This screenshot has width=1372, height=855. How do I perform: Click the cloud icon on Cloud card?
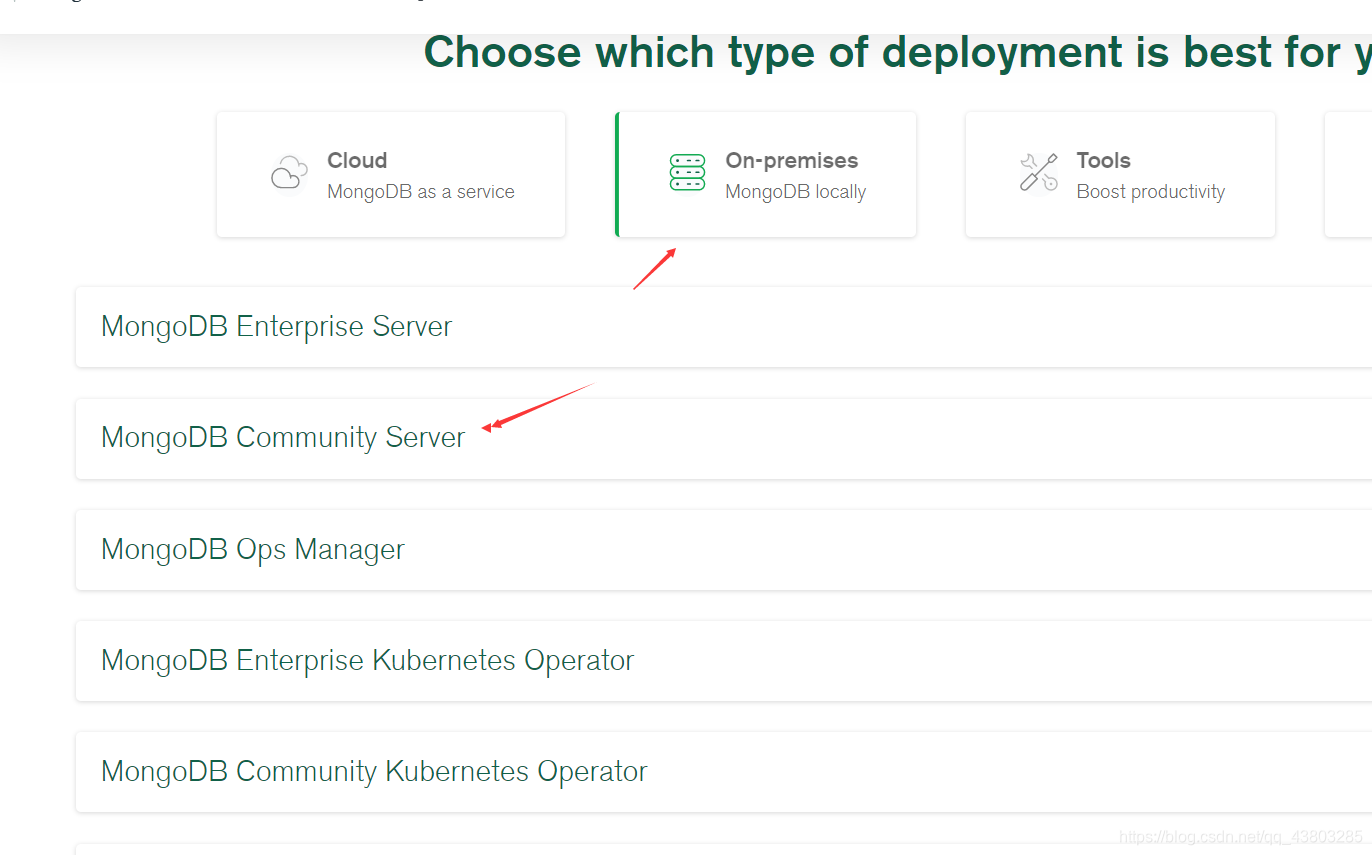pyautogui.click(x=289, y=172)
